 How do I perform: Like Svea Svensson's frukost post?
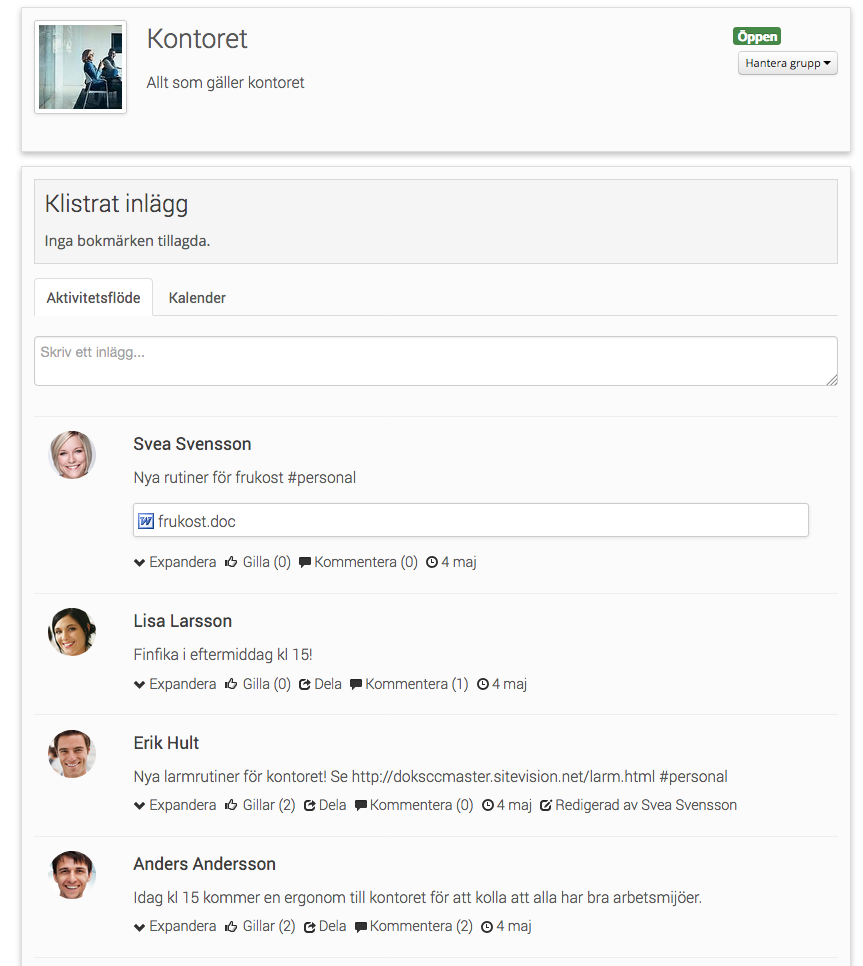coord(257,562)
